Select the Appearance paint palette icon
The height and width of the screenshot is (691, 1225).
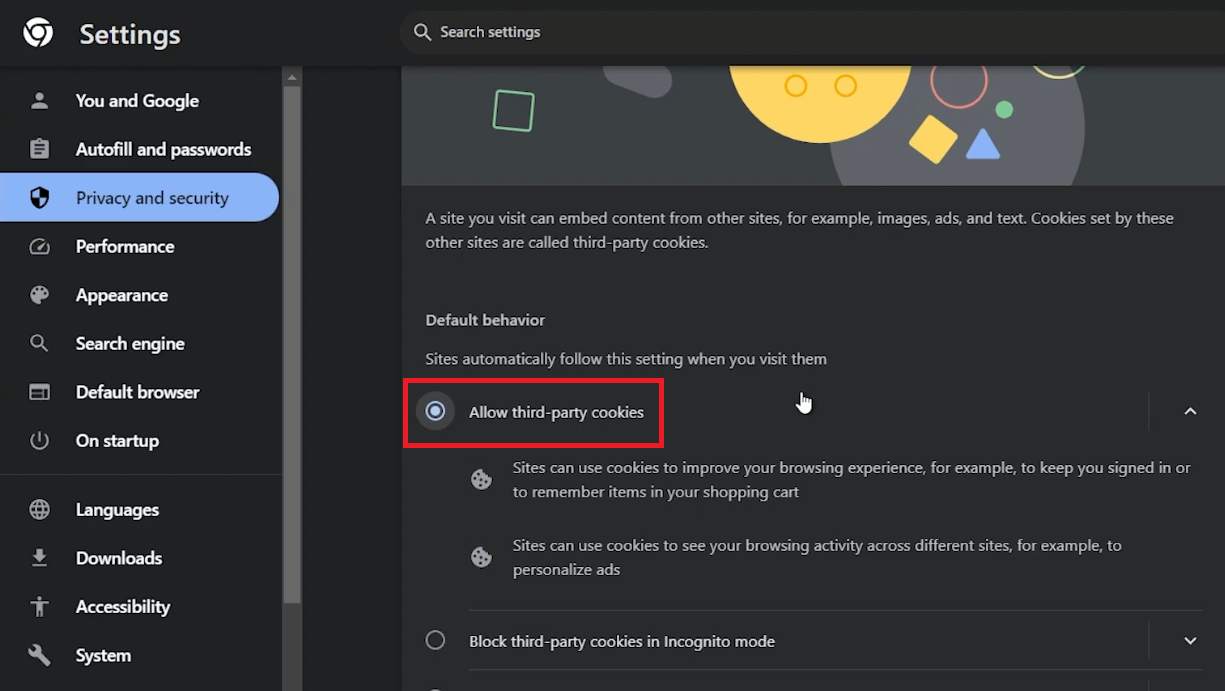click(39, 295)
